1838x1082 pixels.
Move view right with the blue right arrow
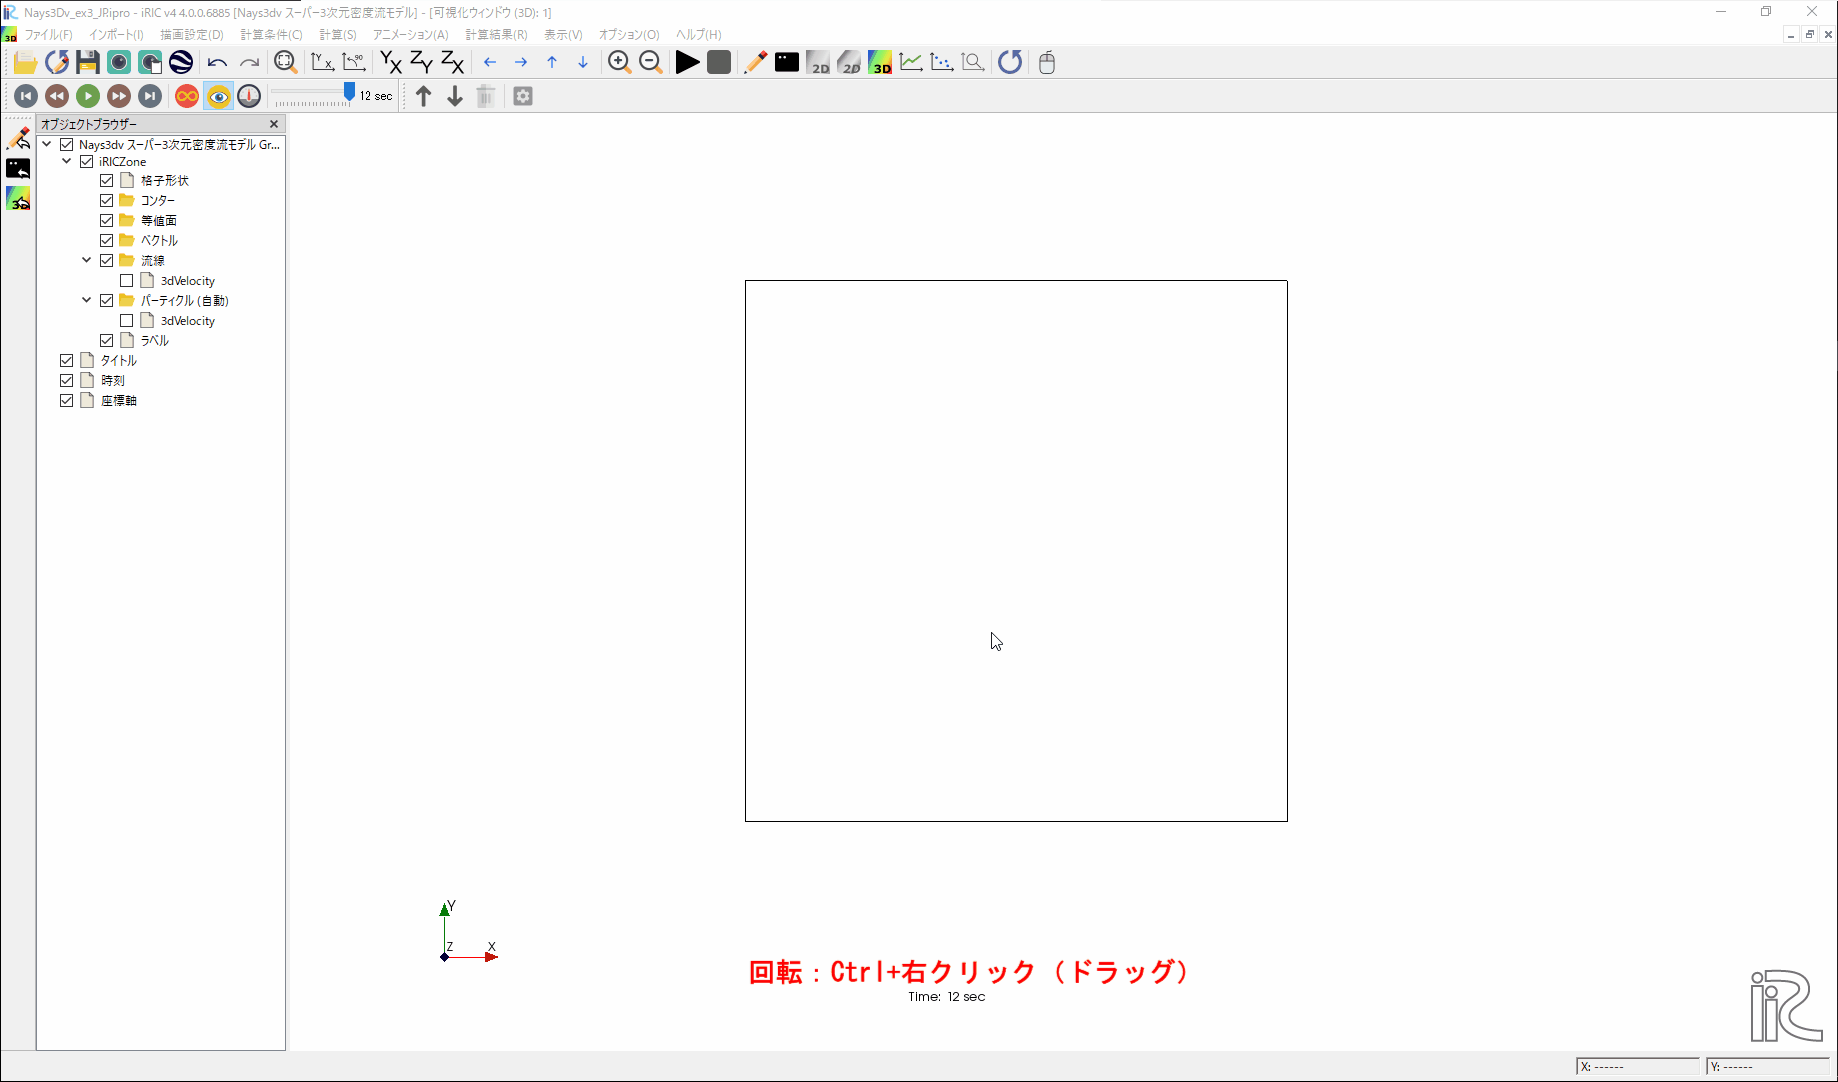(521, 62)
